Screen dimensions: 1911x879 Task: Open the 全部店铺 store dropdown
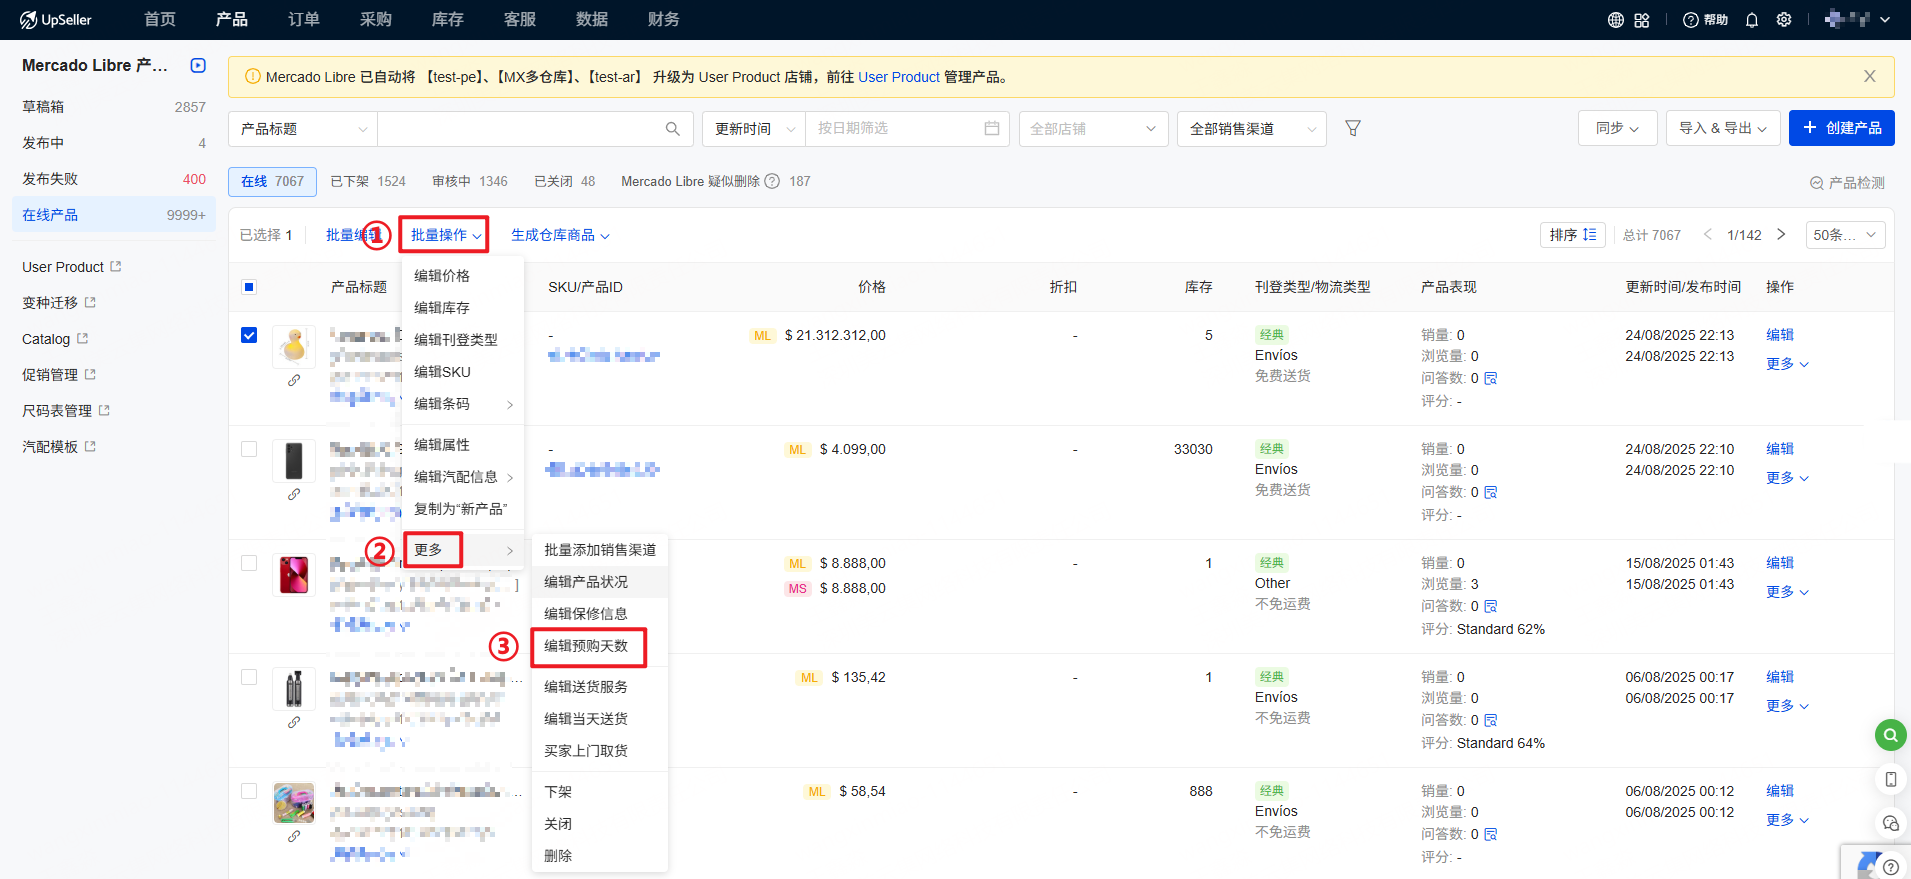1092,129
